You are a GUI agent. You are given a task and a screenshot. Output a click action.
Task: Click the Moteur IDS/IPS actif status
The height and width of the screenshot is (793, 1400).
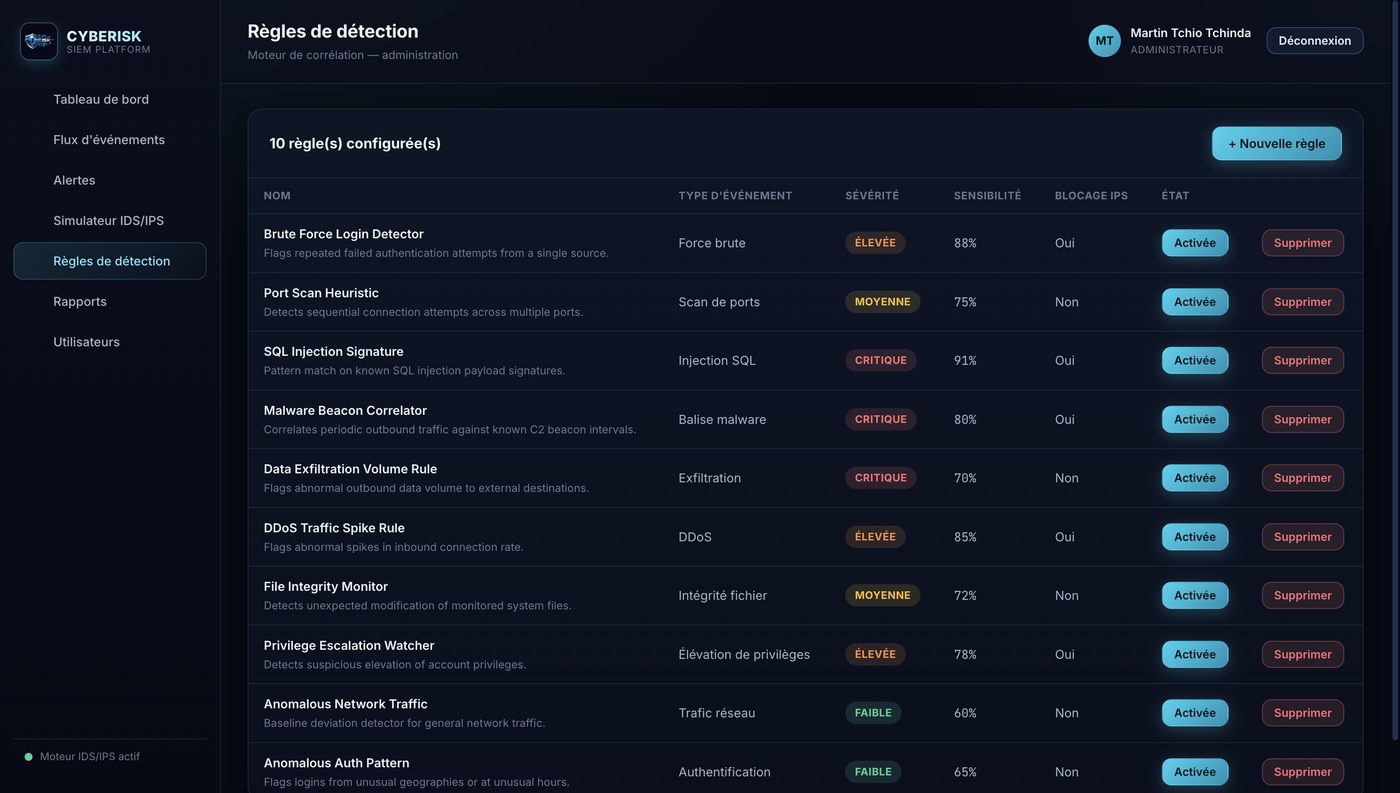82,757
